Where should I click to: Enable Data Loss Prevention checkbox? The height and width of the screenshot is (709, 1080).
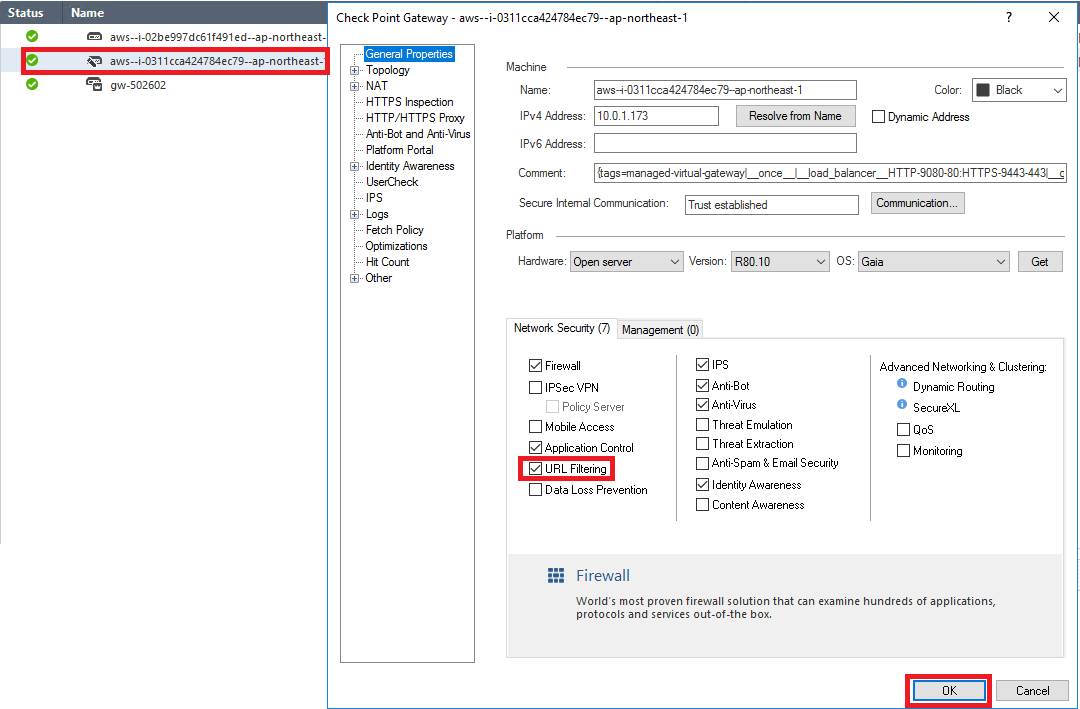(x=535, y=490)
